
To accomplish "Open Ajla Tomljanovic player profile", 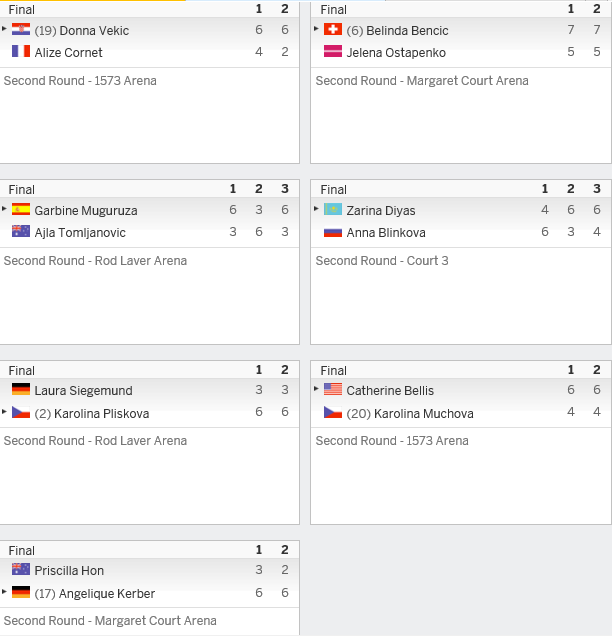I will [80, 232].
